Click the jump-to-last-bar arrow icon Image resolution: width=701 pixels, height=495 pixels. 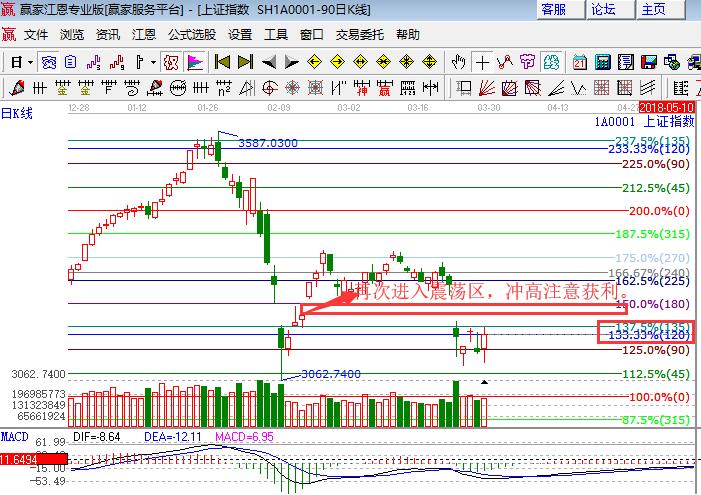tap(245, 62)
